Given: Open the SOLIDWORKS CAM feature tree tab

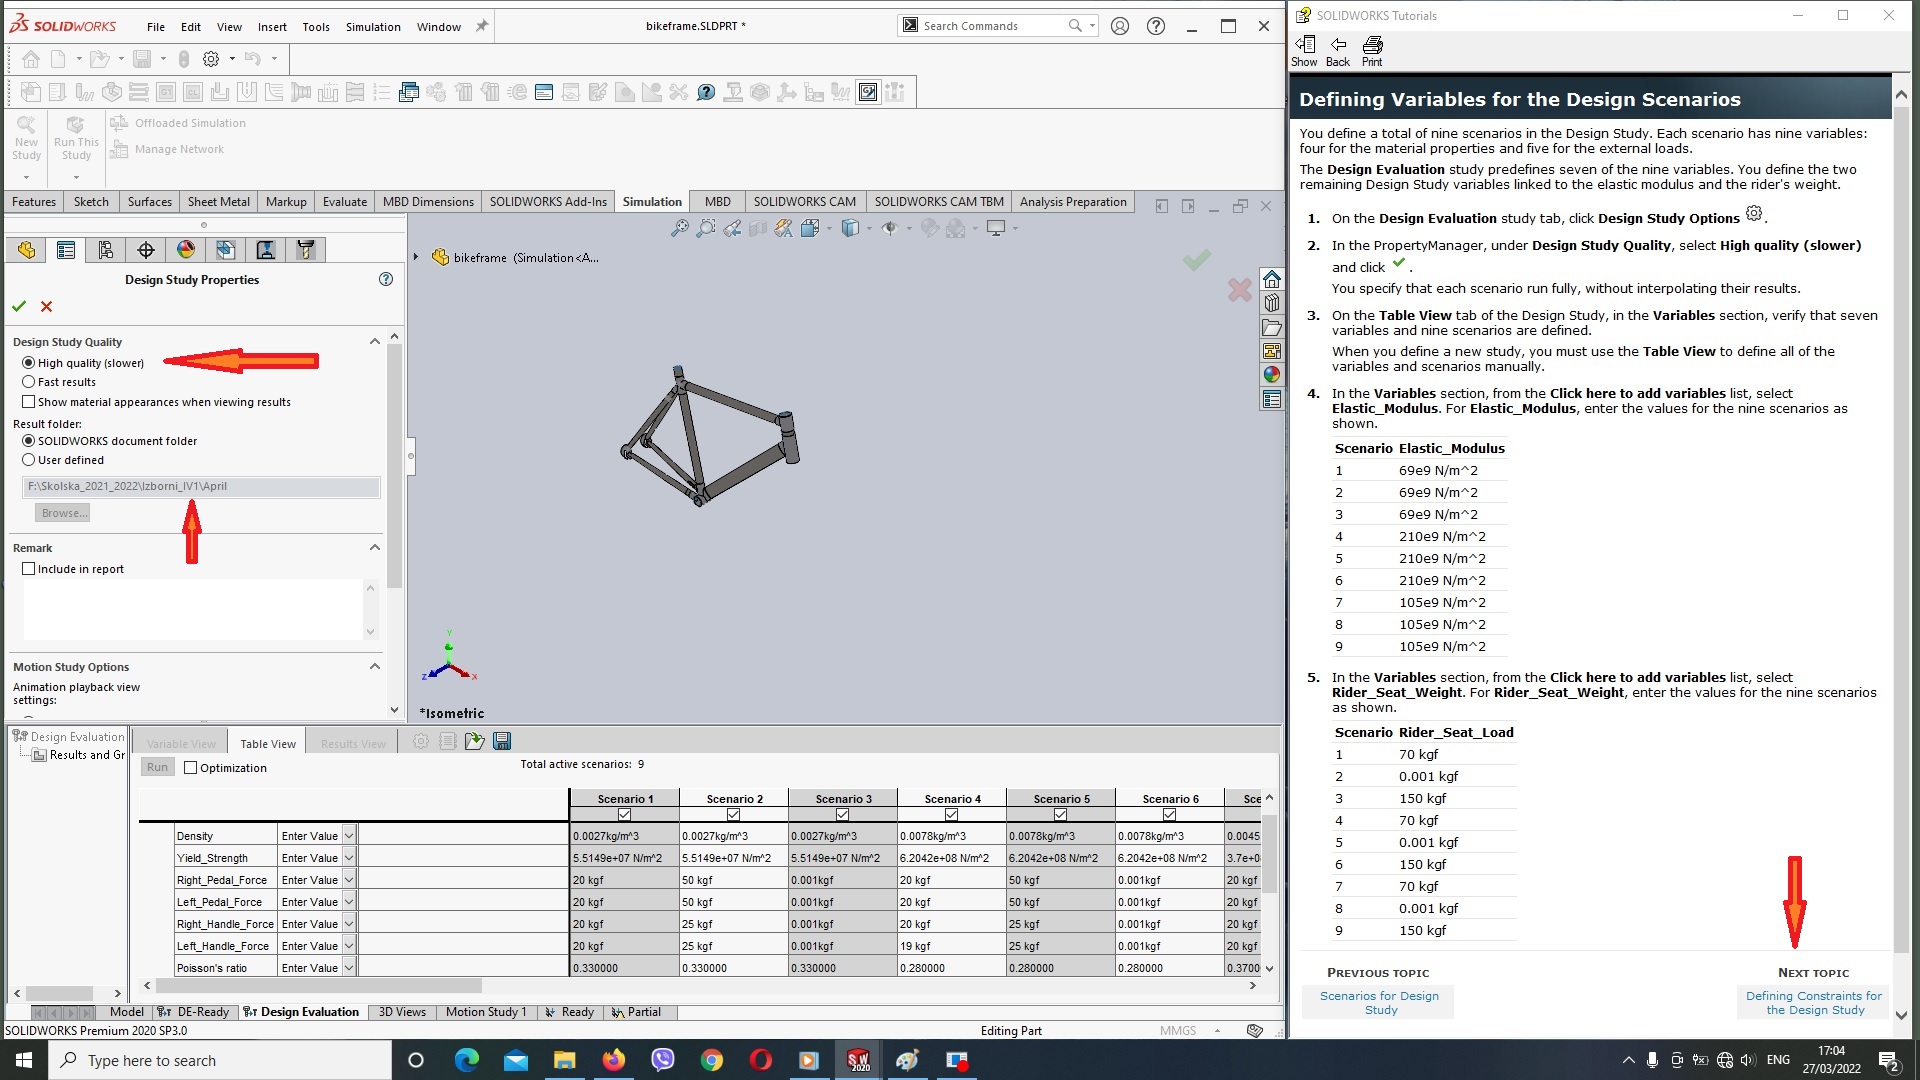Looking at the screenshot, I should pos(226,250).
